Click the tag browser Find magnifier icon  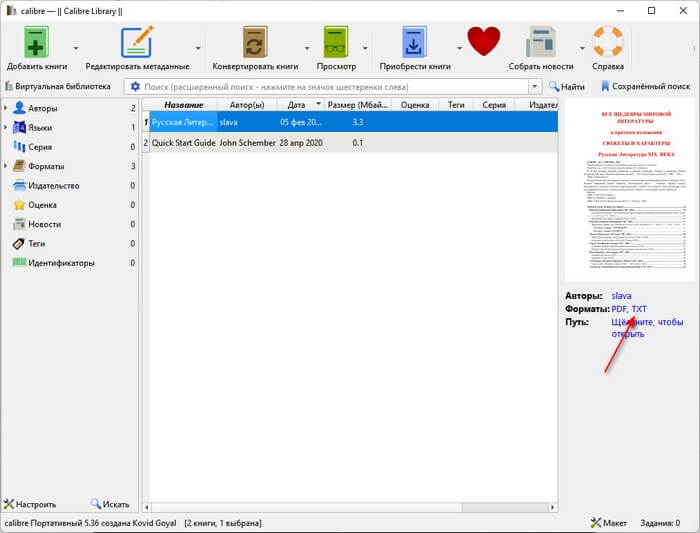tap(96, 504)
